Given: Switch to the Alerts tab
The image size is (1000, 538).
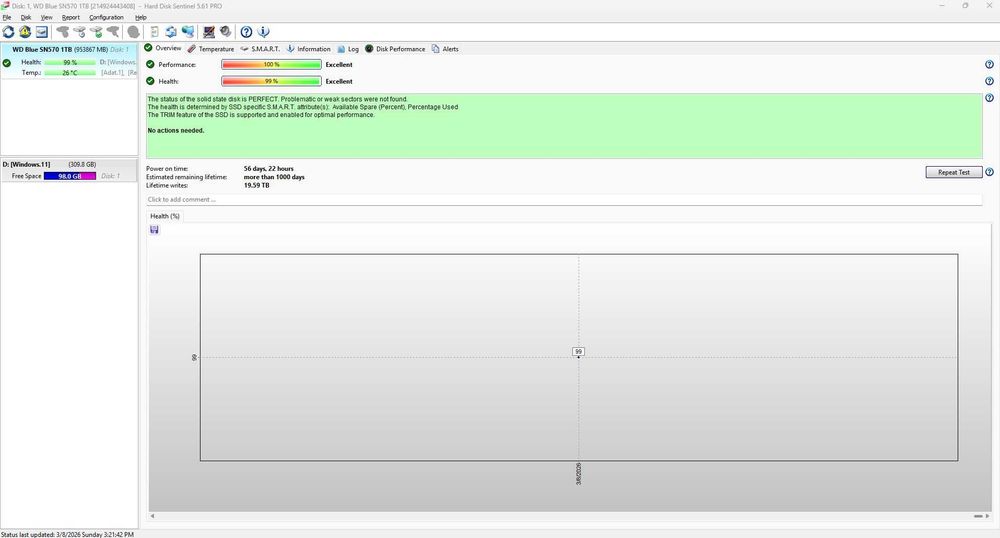Looking at the screenshot, I should coord(445,49).
